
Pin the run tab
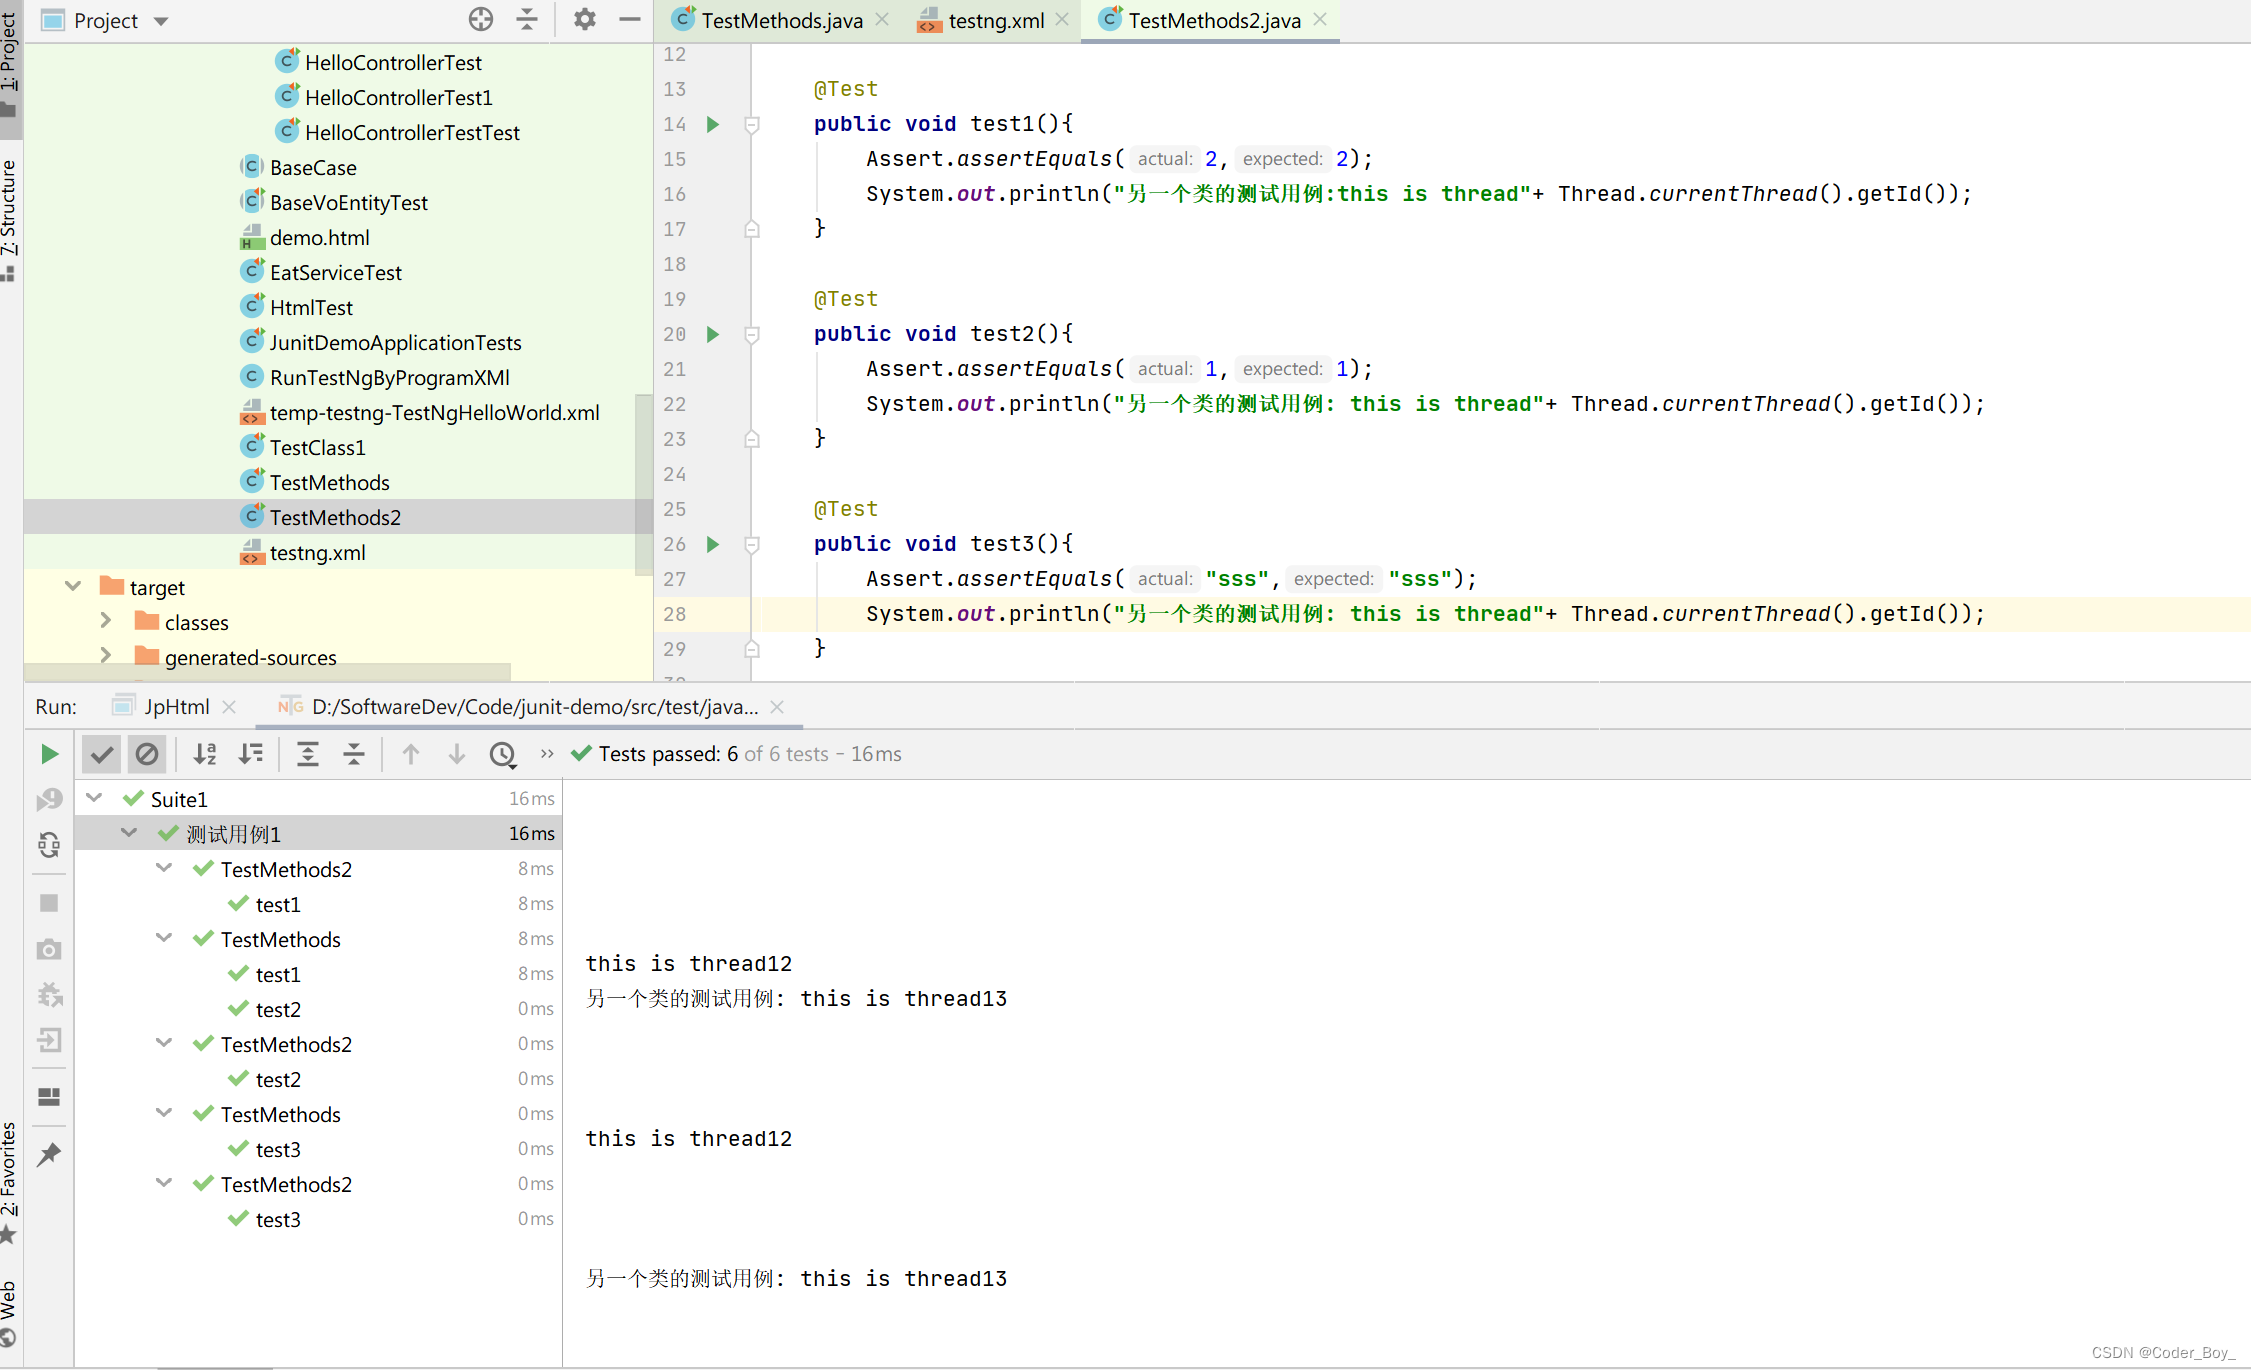(49, 1155)
